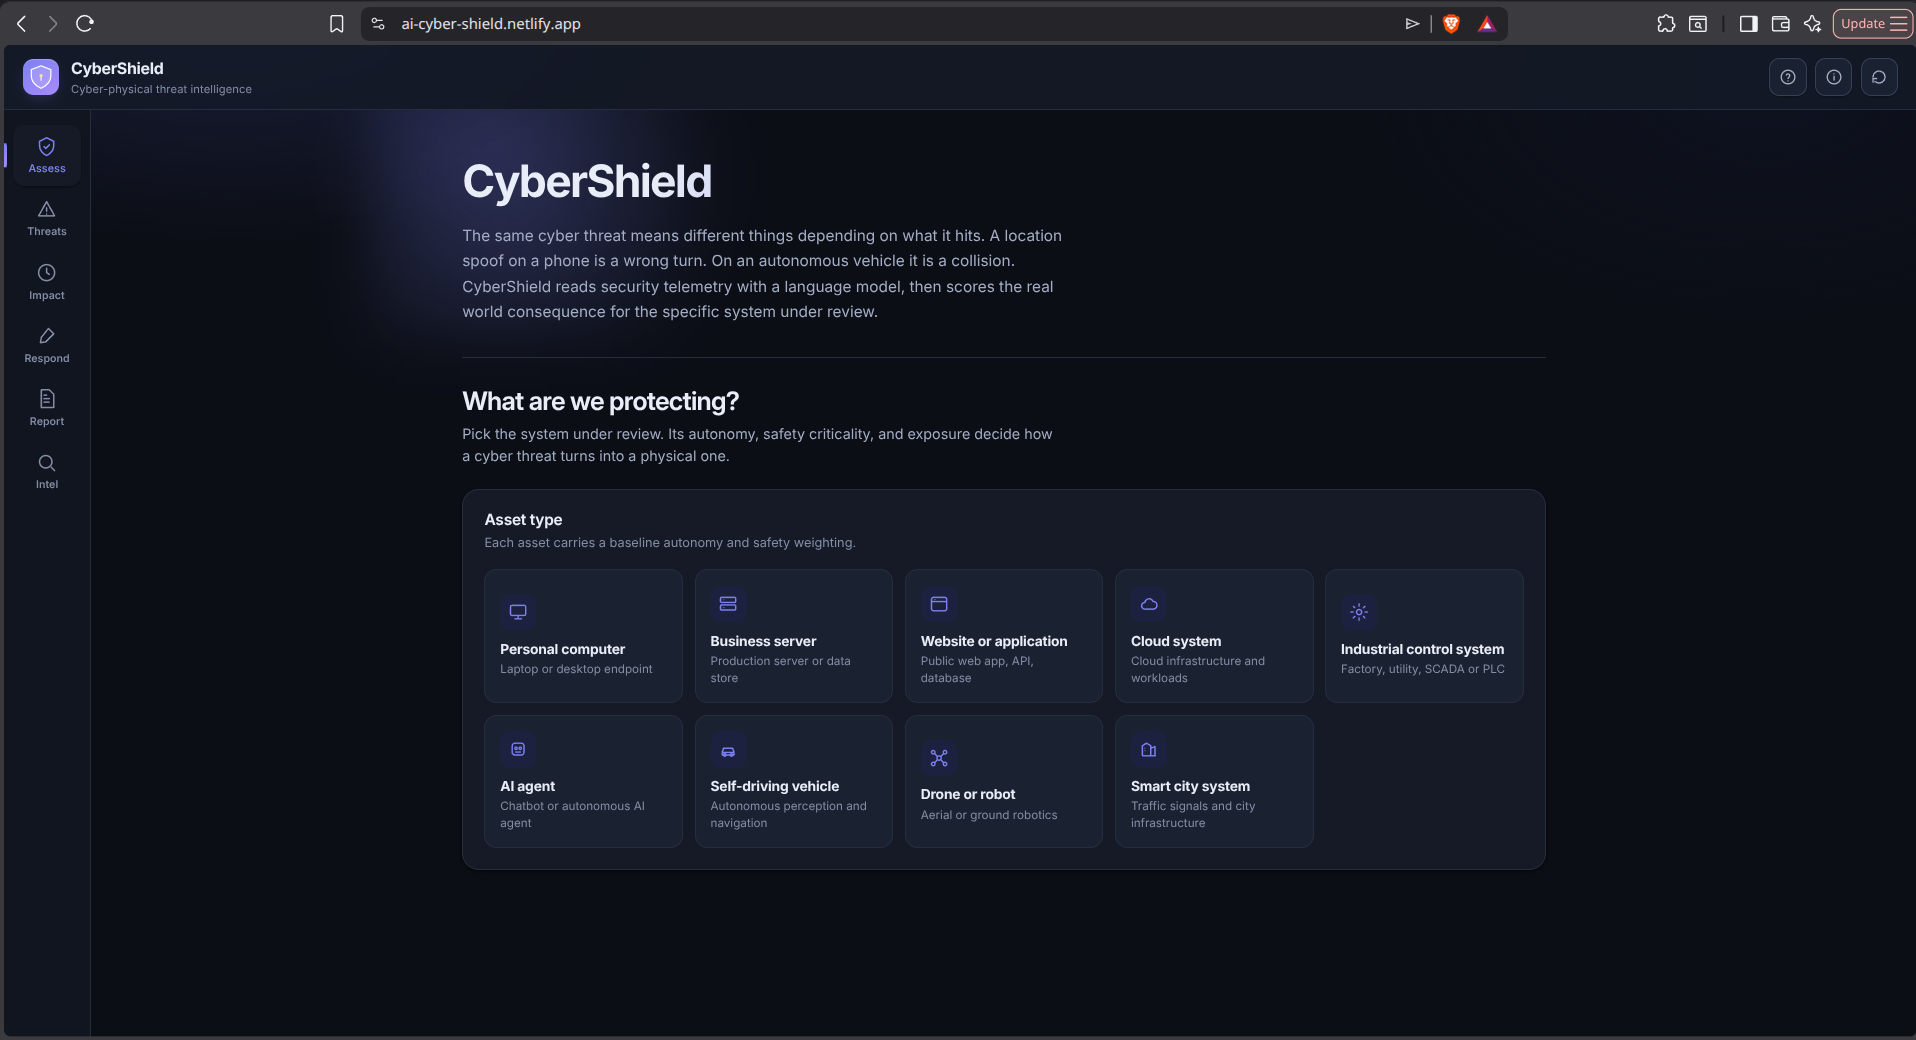This screenshot has height=1040, width=1916.
Task: Open the Threats sidebar section
Action: (x=47, y=218)
